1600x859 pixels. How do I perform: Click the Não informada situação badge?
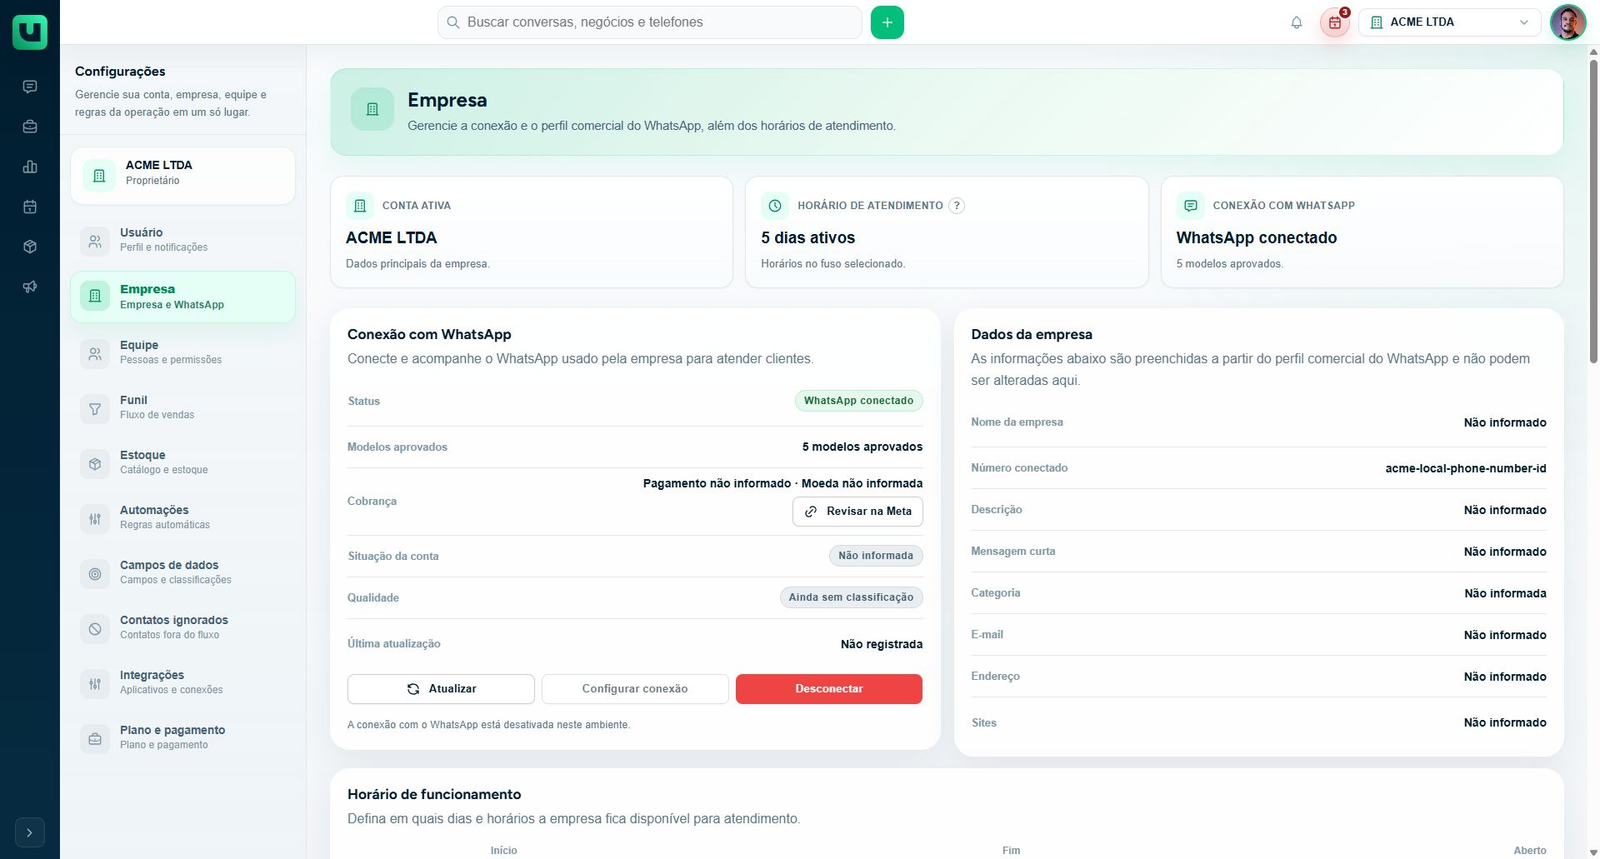876,556
